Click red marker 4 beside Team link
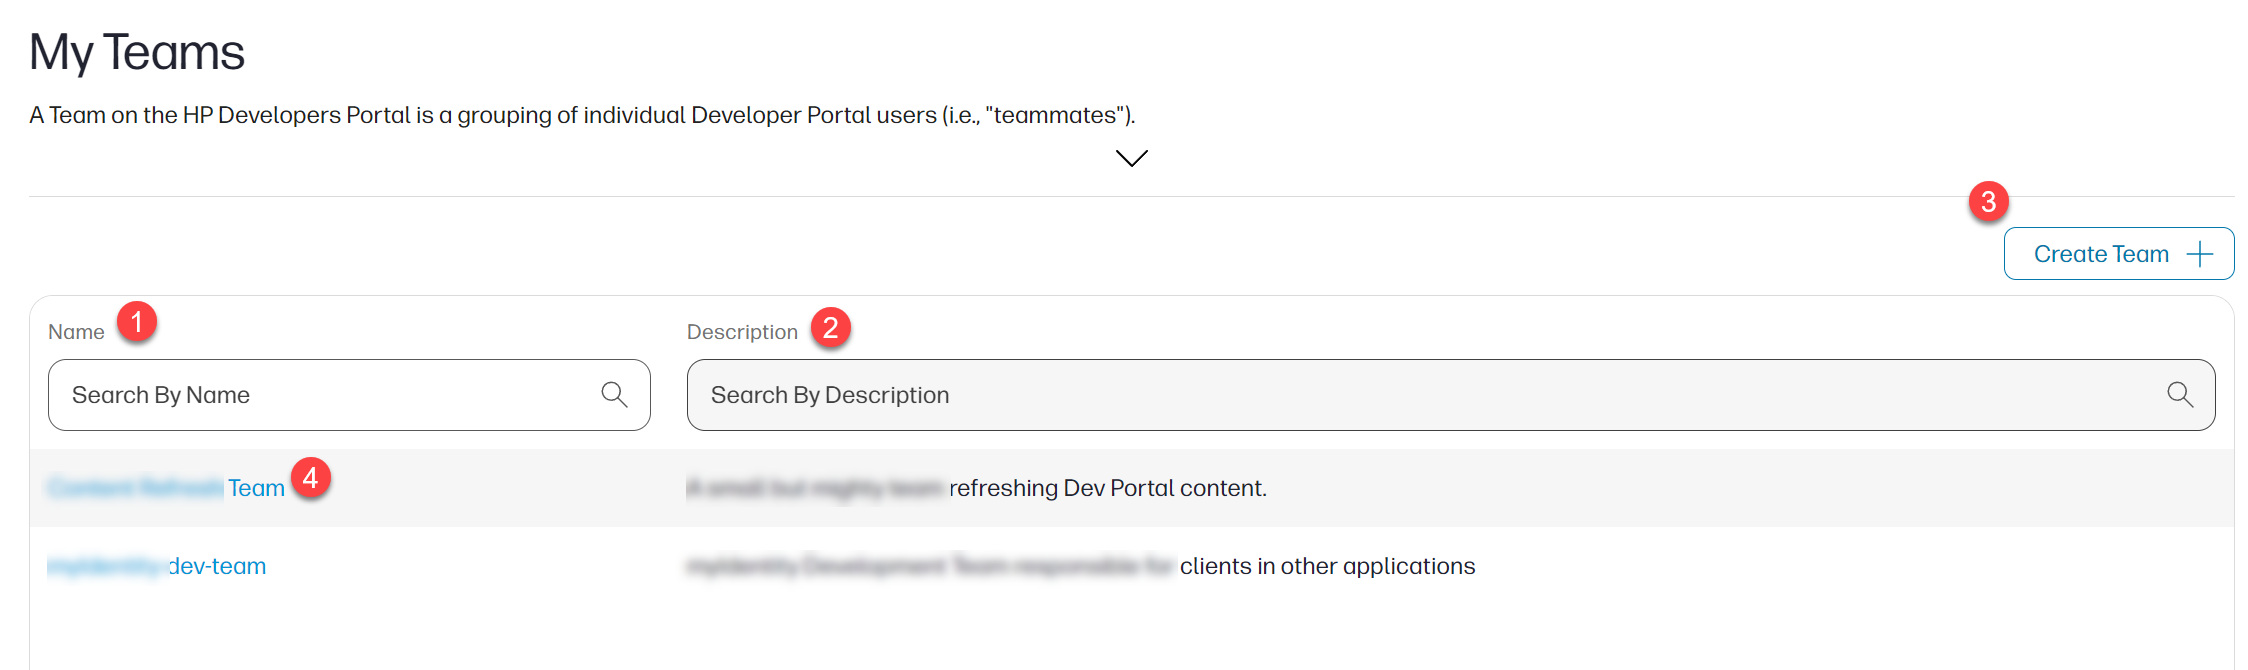This screenshot has width=2248, height=670. point(311,478)
